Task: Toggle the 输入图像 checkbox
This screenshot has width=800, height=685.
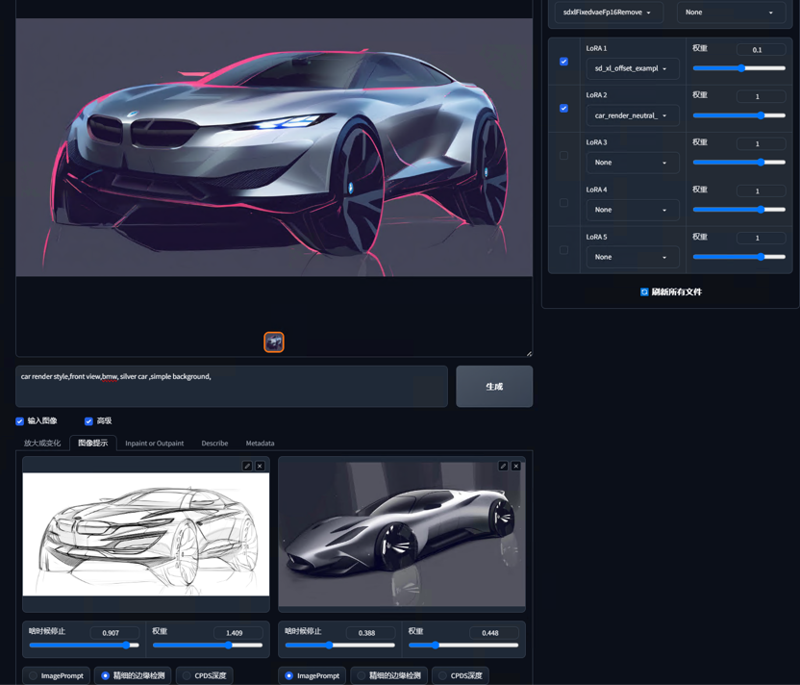Action: [x=20, y=421]
